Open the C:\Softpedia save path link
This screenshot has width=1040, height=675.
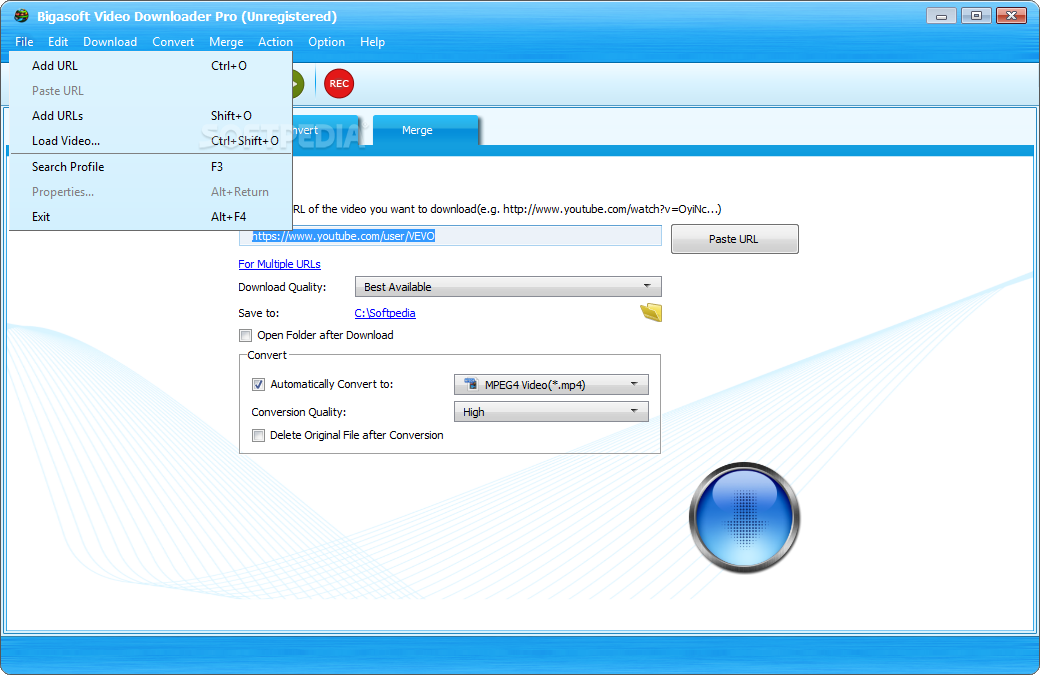click(x=385, y=313)
